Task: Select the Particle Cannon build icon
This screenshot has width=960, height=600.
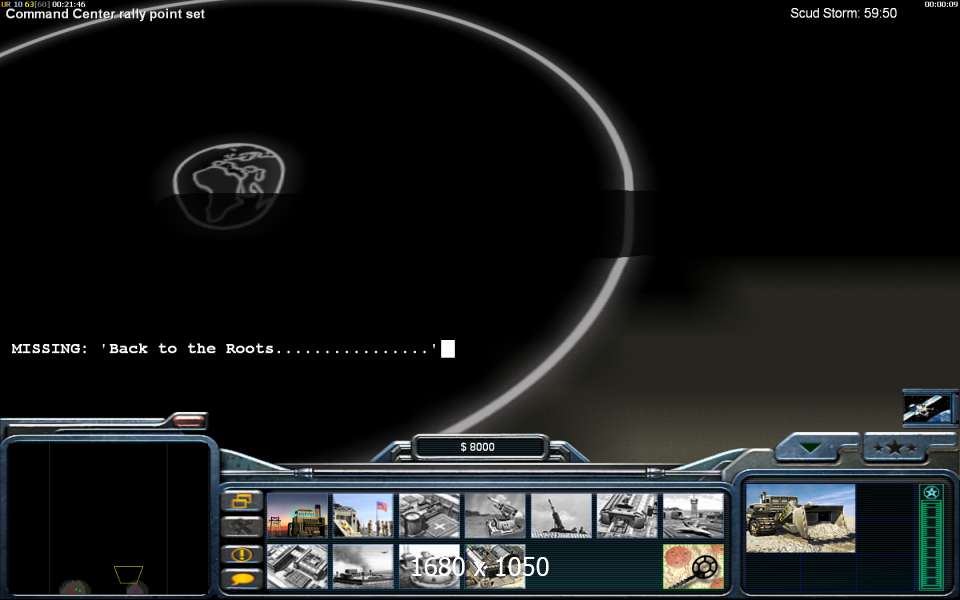Action: [x=429, y=566]
